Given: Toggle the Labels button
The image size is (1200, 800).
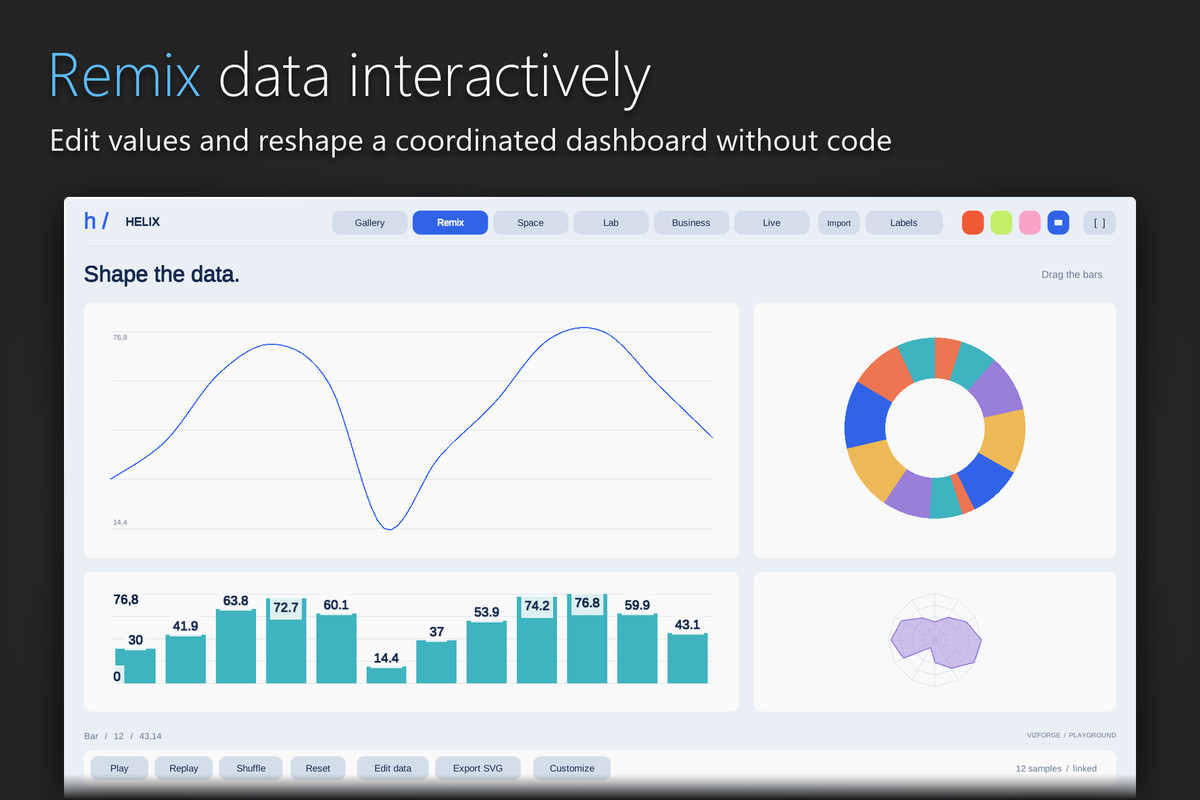Looking at the screenshot, I should [x=904, y=222].
